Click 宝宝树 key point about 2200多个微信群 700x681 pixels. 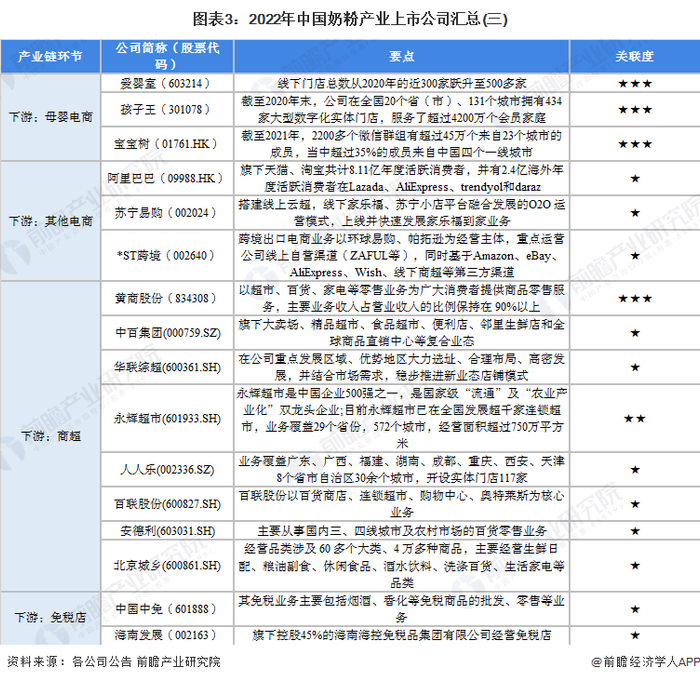[x=401, y=144]
